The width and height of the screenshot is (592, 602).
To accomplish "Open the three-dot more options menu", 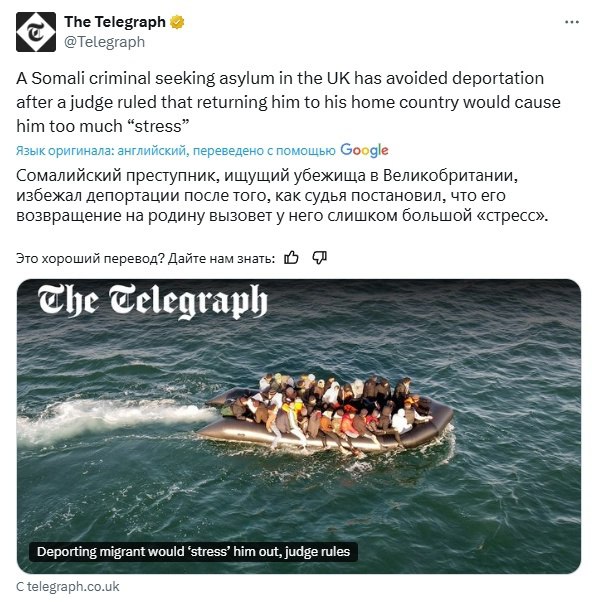I will click(x=572, y=22).
